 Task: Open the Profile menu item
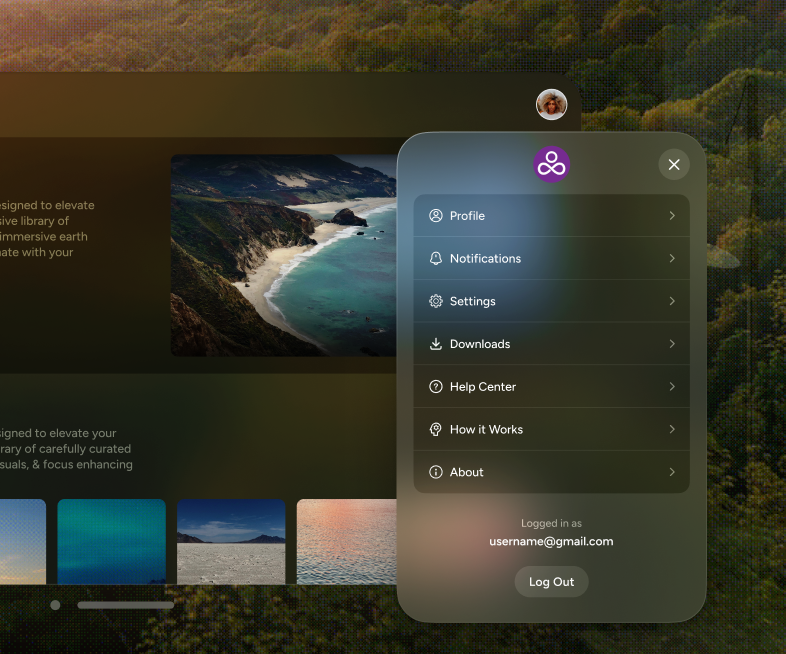(x=551, y=215)
